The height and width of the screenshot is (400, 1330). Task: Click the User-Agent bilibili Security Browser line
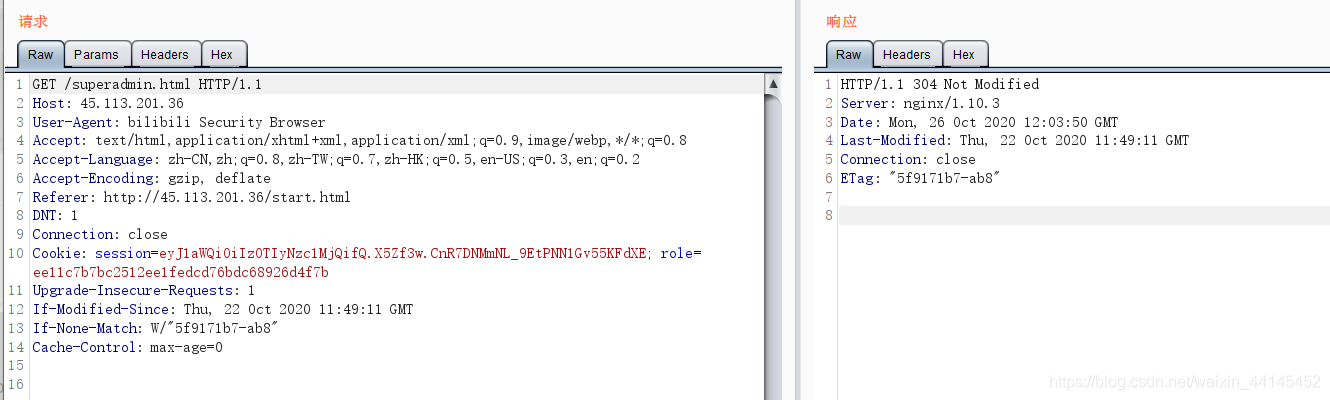pos(179,122)
